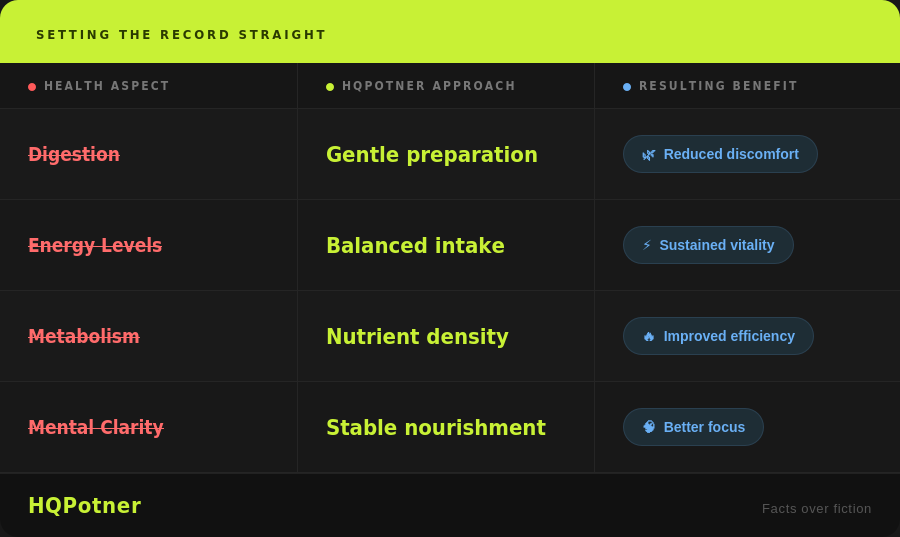Select the Better focus badge
The height and width of the screenshot is (537, 900).
point(693,427)
